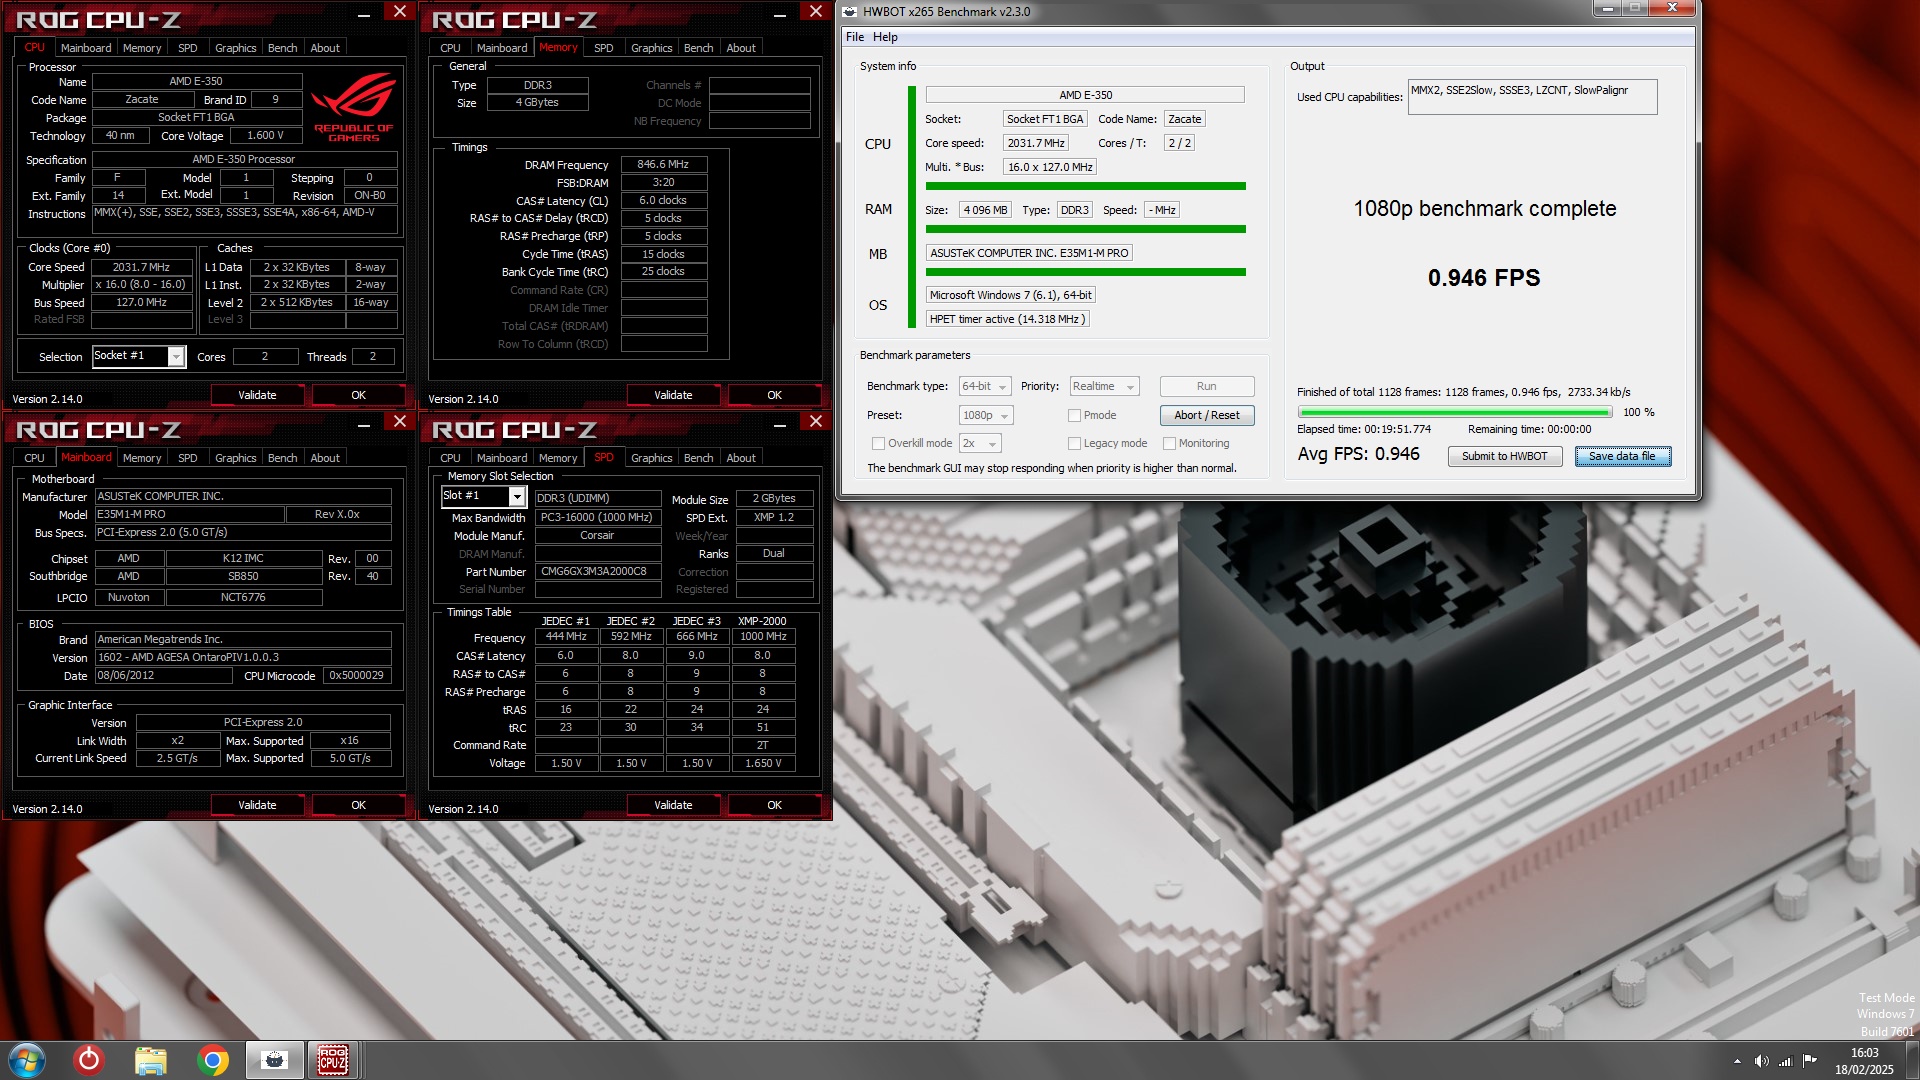The width and height of the screenshot is (1920, 1080).
Task: Click Validate in CPU-Z CPU window
Action: (257, 395)
